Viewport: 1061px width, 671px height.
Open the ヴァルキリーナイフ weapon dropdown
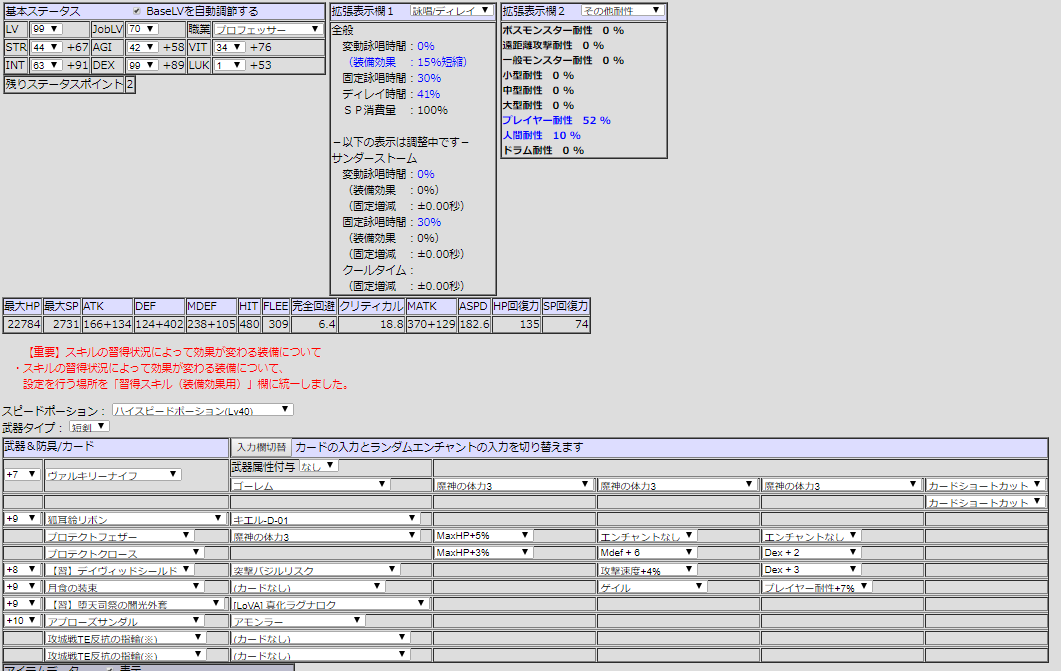click(113, 475)
